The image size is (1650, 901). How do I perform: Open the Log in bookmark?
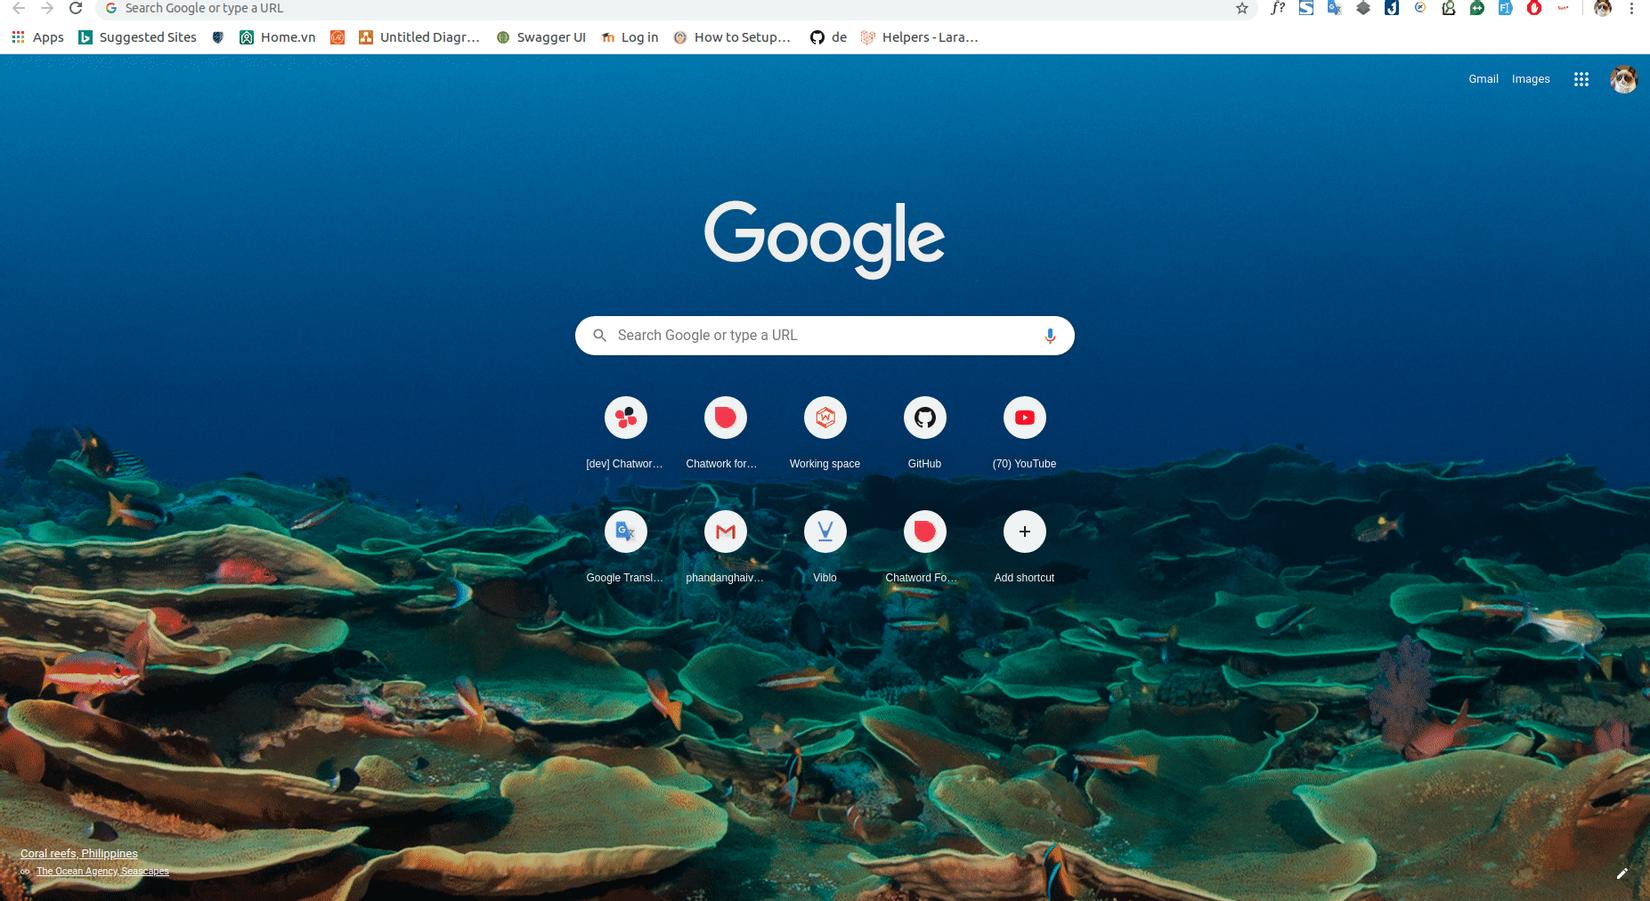click(x=630, y=37)
